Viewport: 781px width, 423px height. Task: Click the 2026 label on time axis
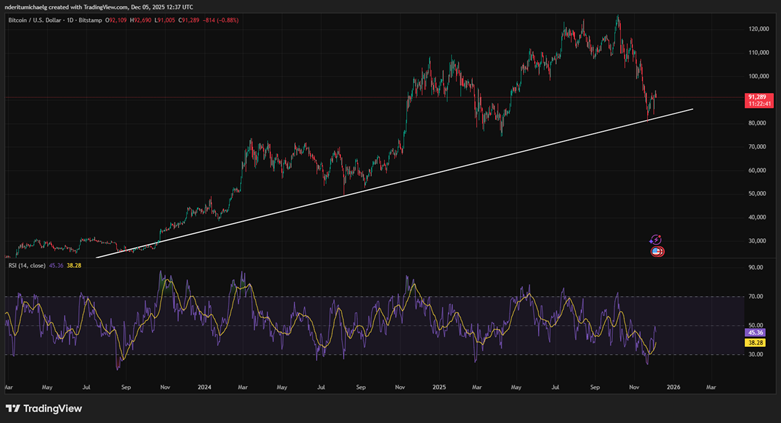pyautogui.click(x=673, y=386)
